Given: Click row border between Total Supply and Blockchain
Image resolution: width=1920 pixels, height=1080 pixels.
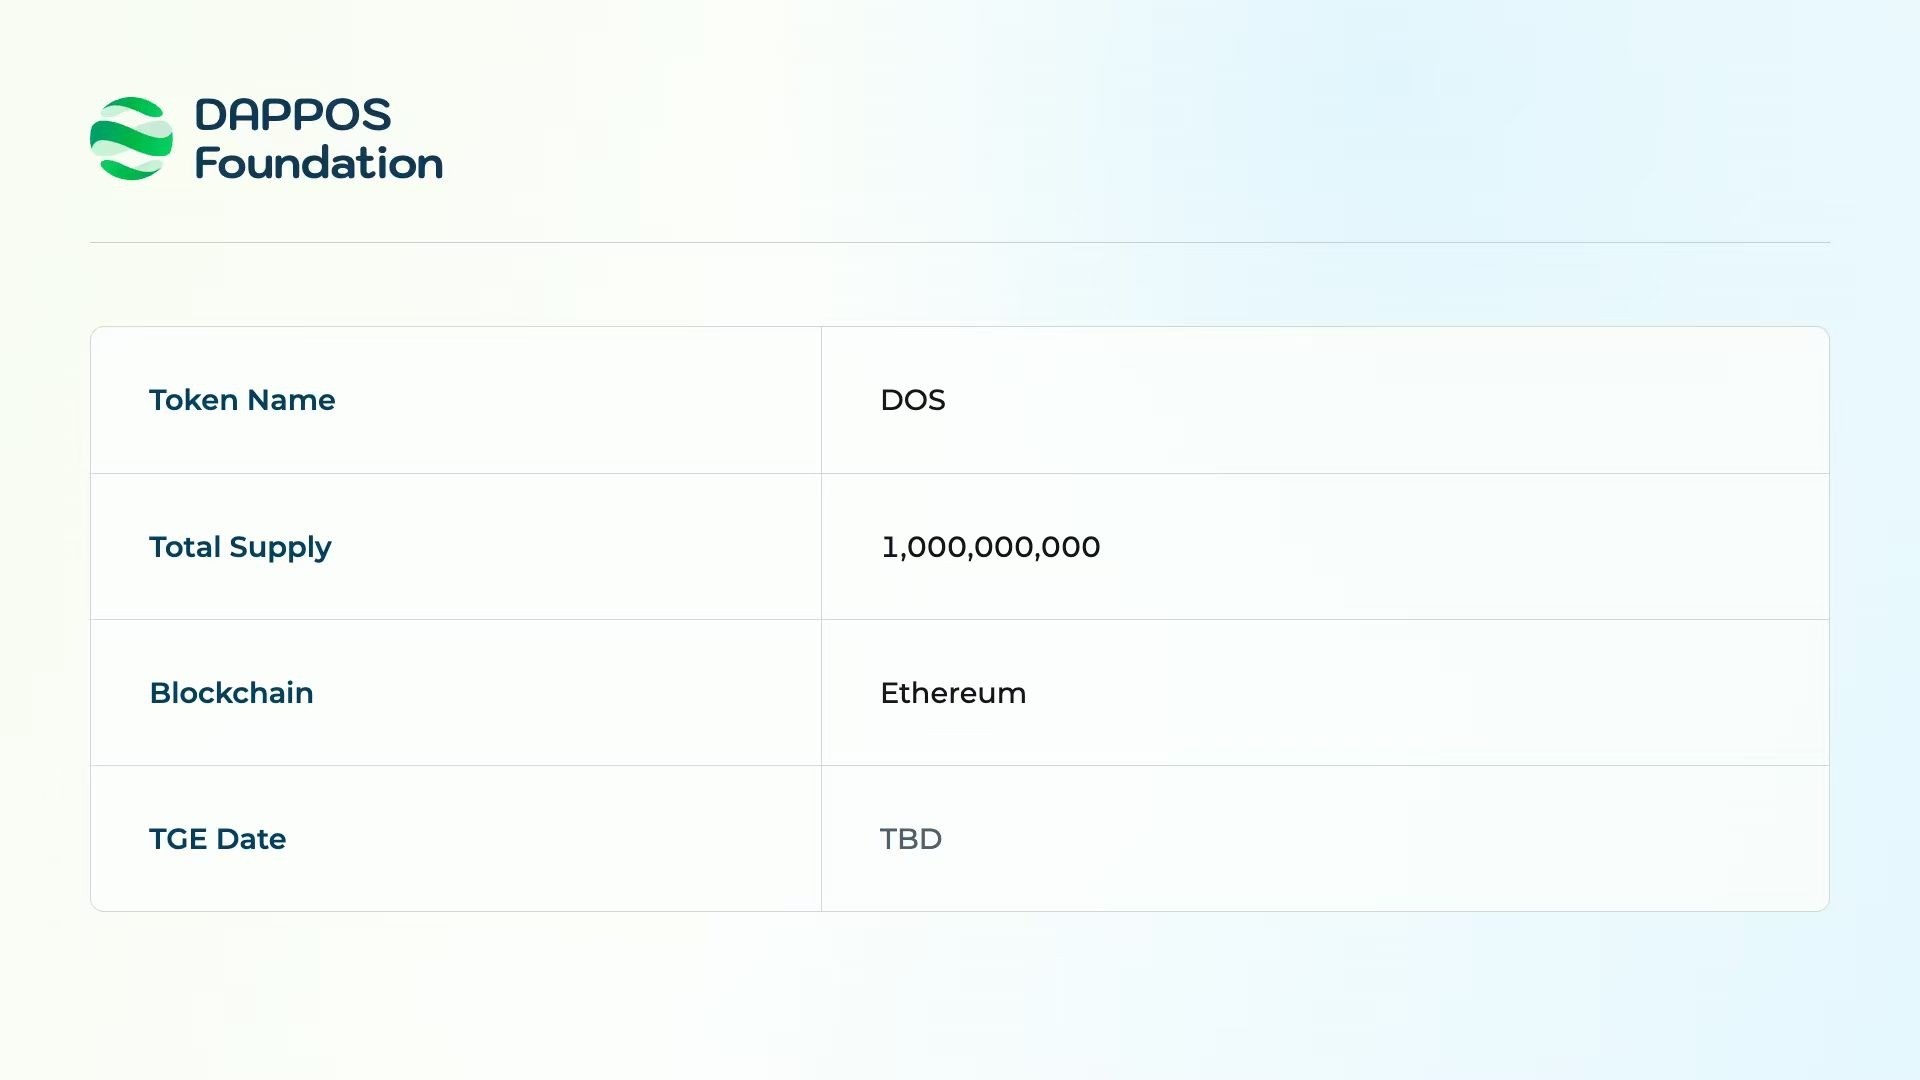Looking at the screenshot, I should 960,619.
